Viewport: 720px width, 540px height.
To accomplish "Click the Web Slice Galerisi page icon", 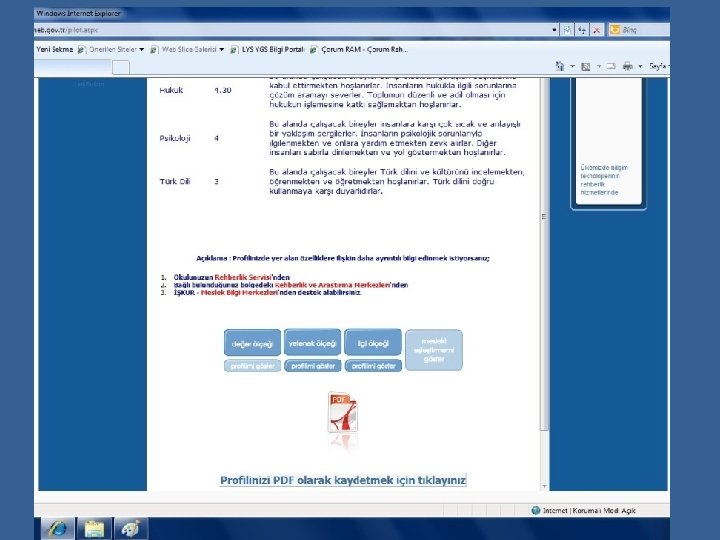I will pyautogui.click(x=154, y=49).
